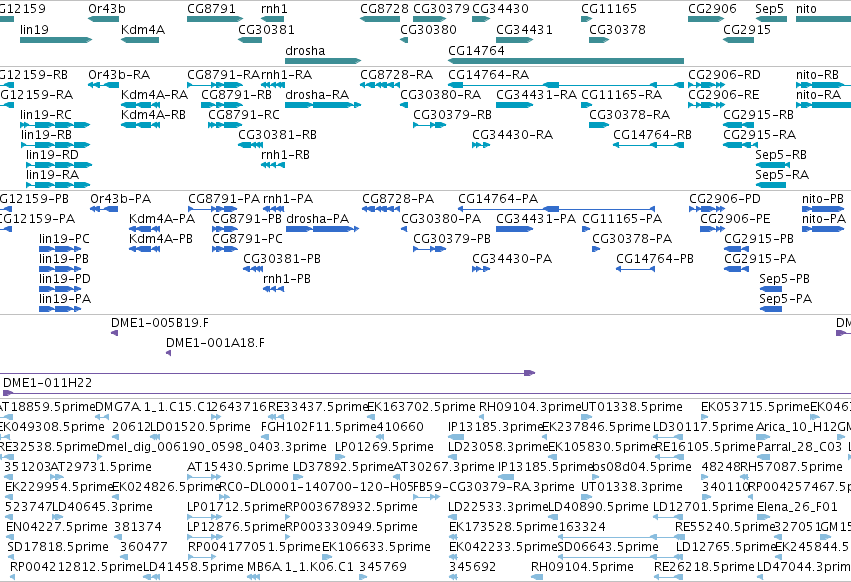
Task: Click the MB6A 1_1.K06.C1 EST label
Action: pos(300,567)
